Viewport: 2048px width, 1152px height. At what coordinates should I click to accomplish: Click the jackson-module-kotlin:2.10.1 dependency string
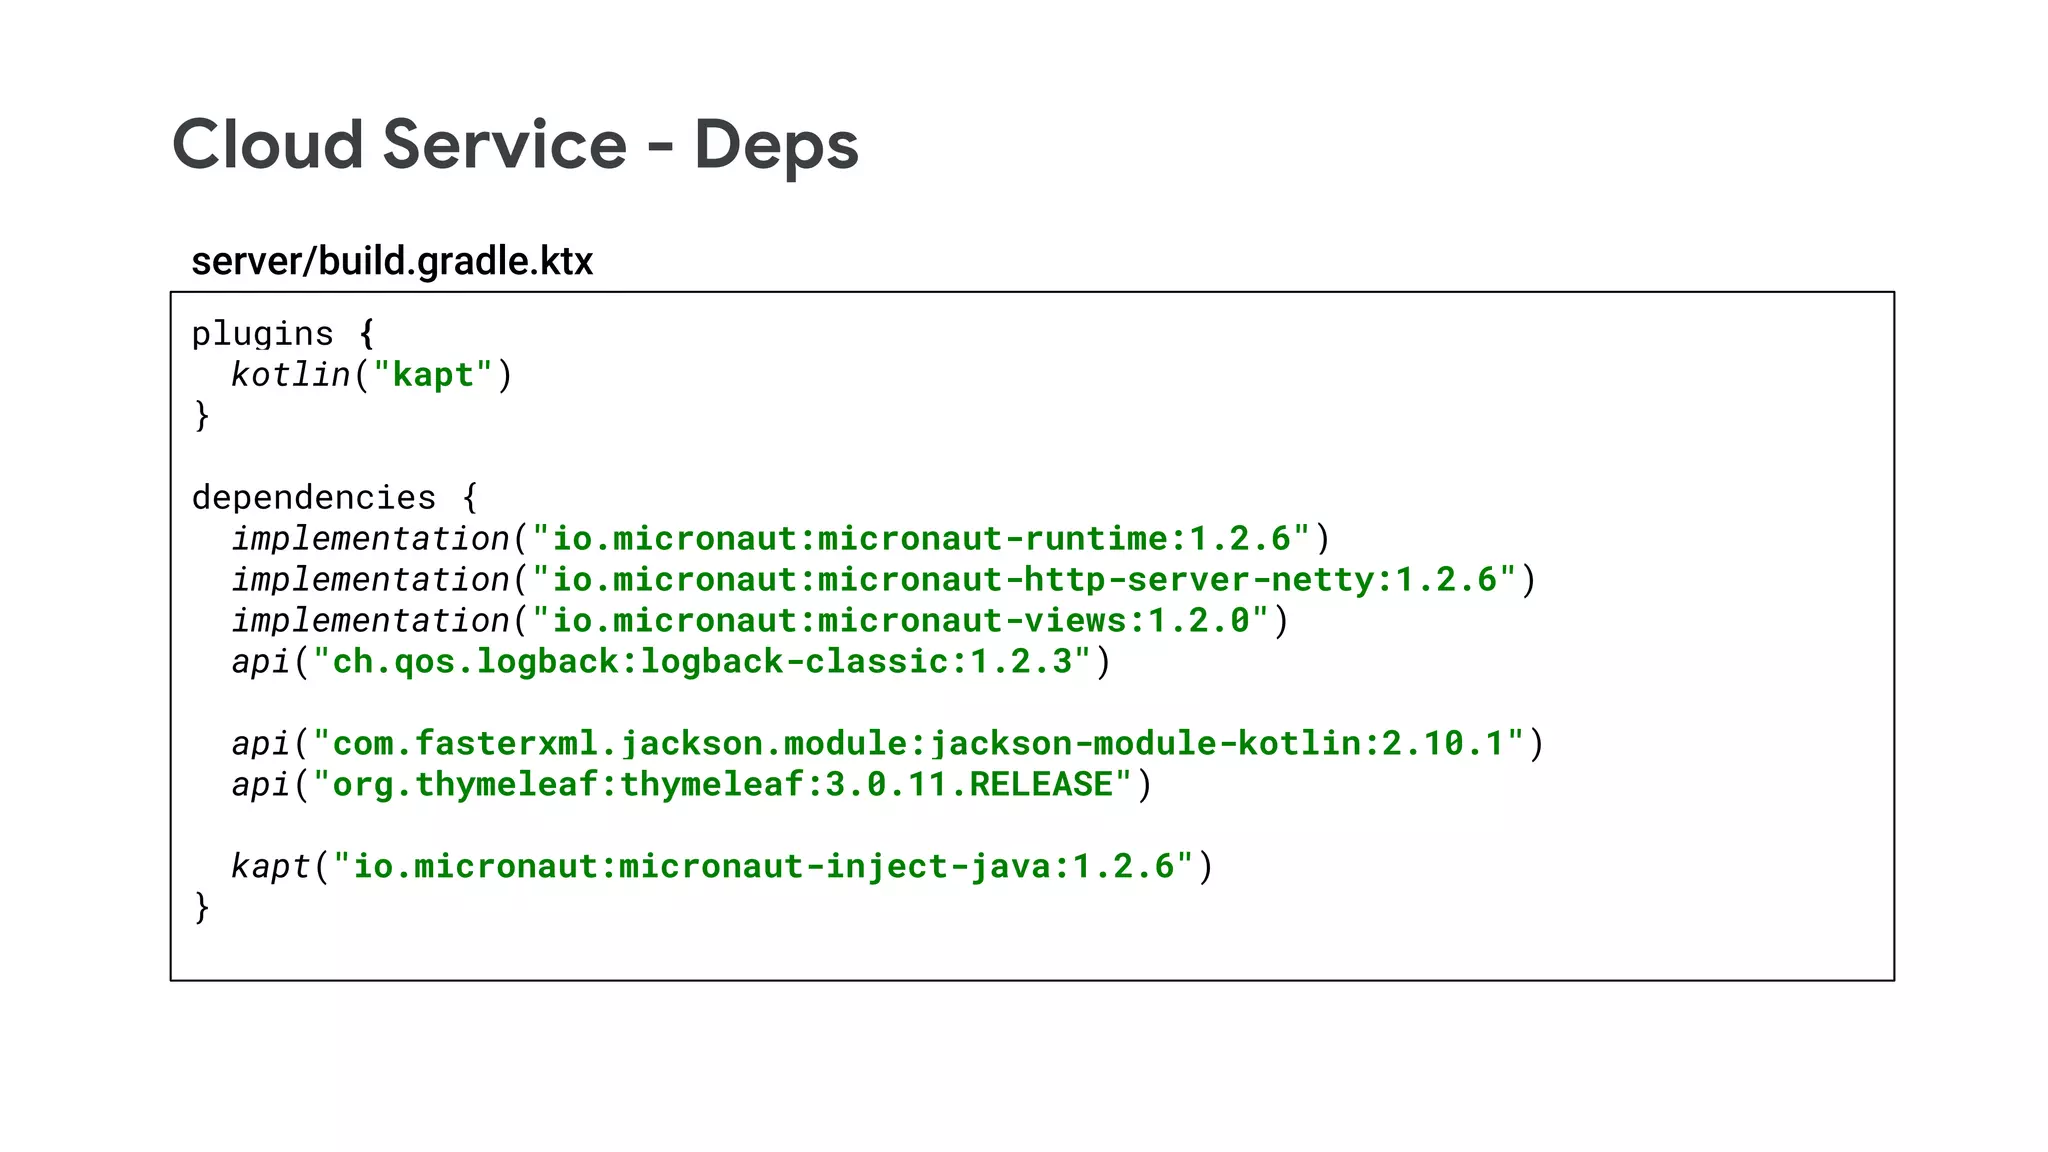[918, 743]
